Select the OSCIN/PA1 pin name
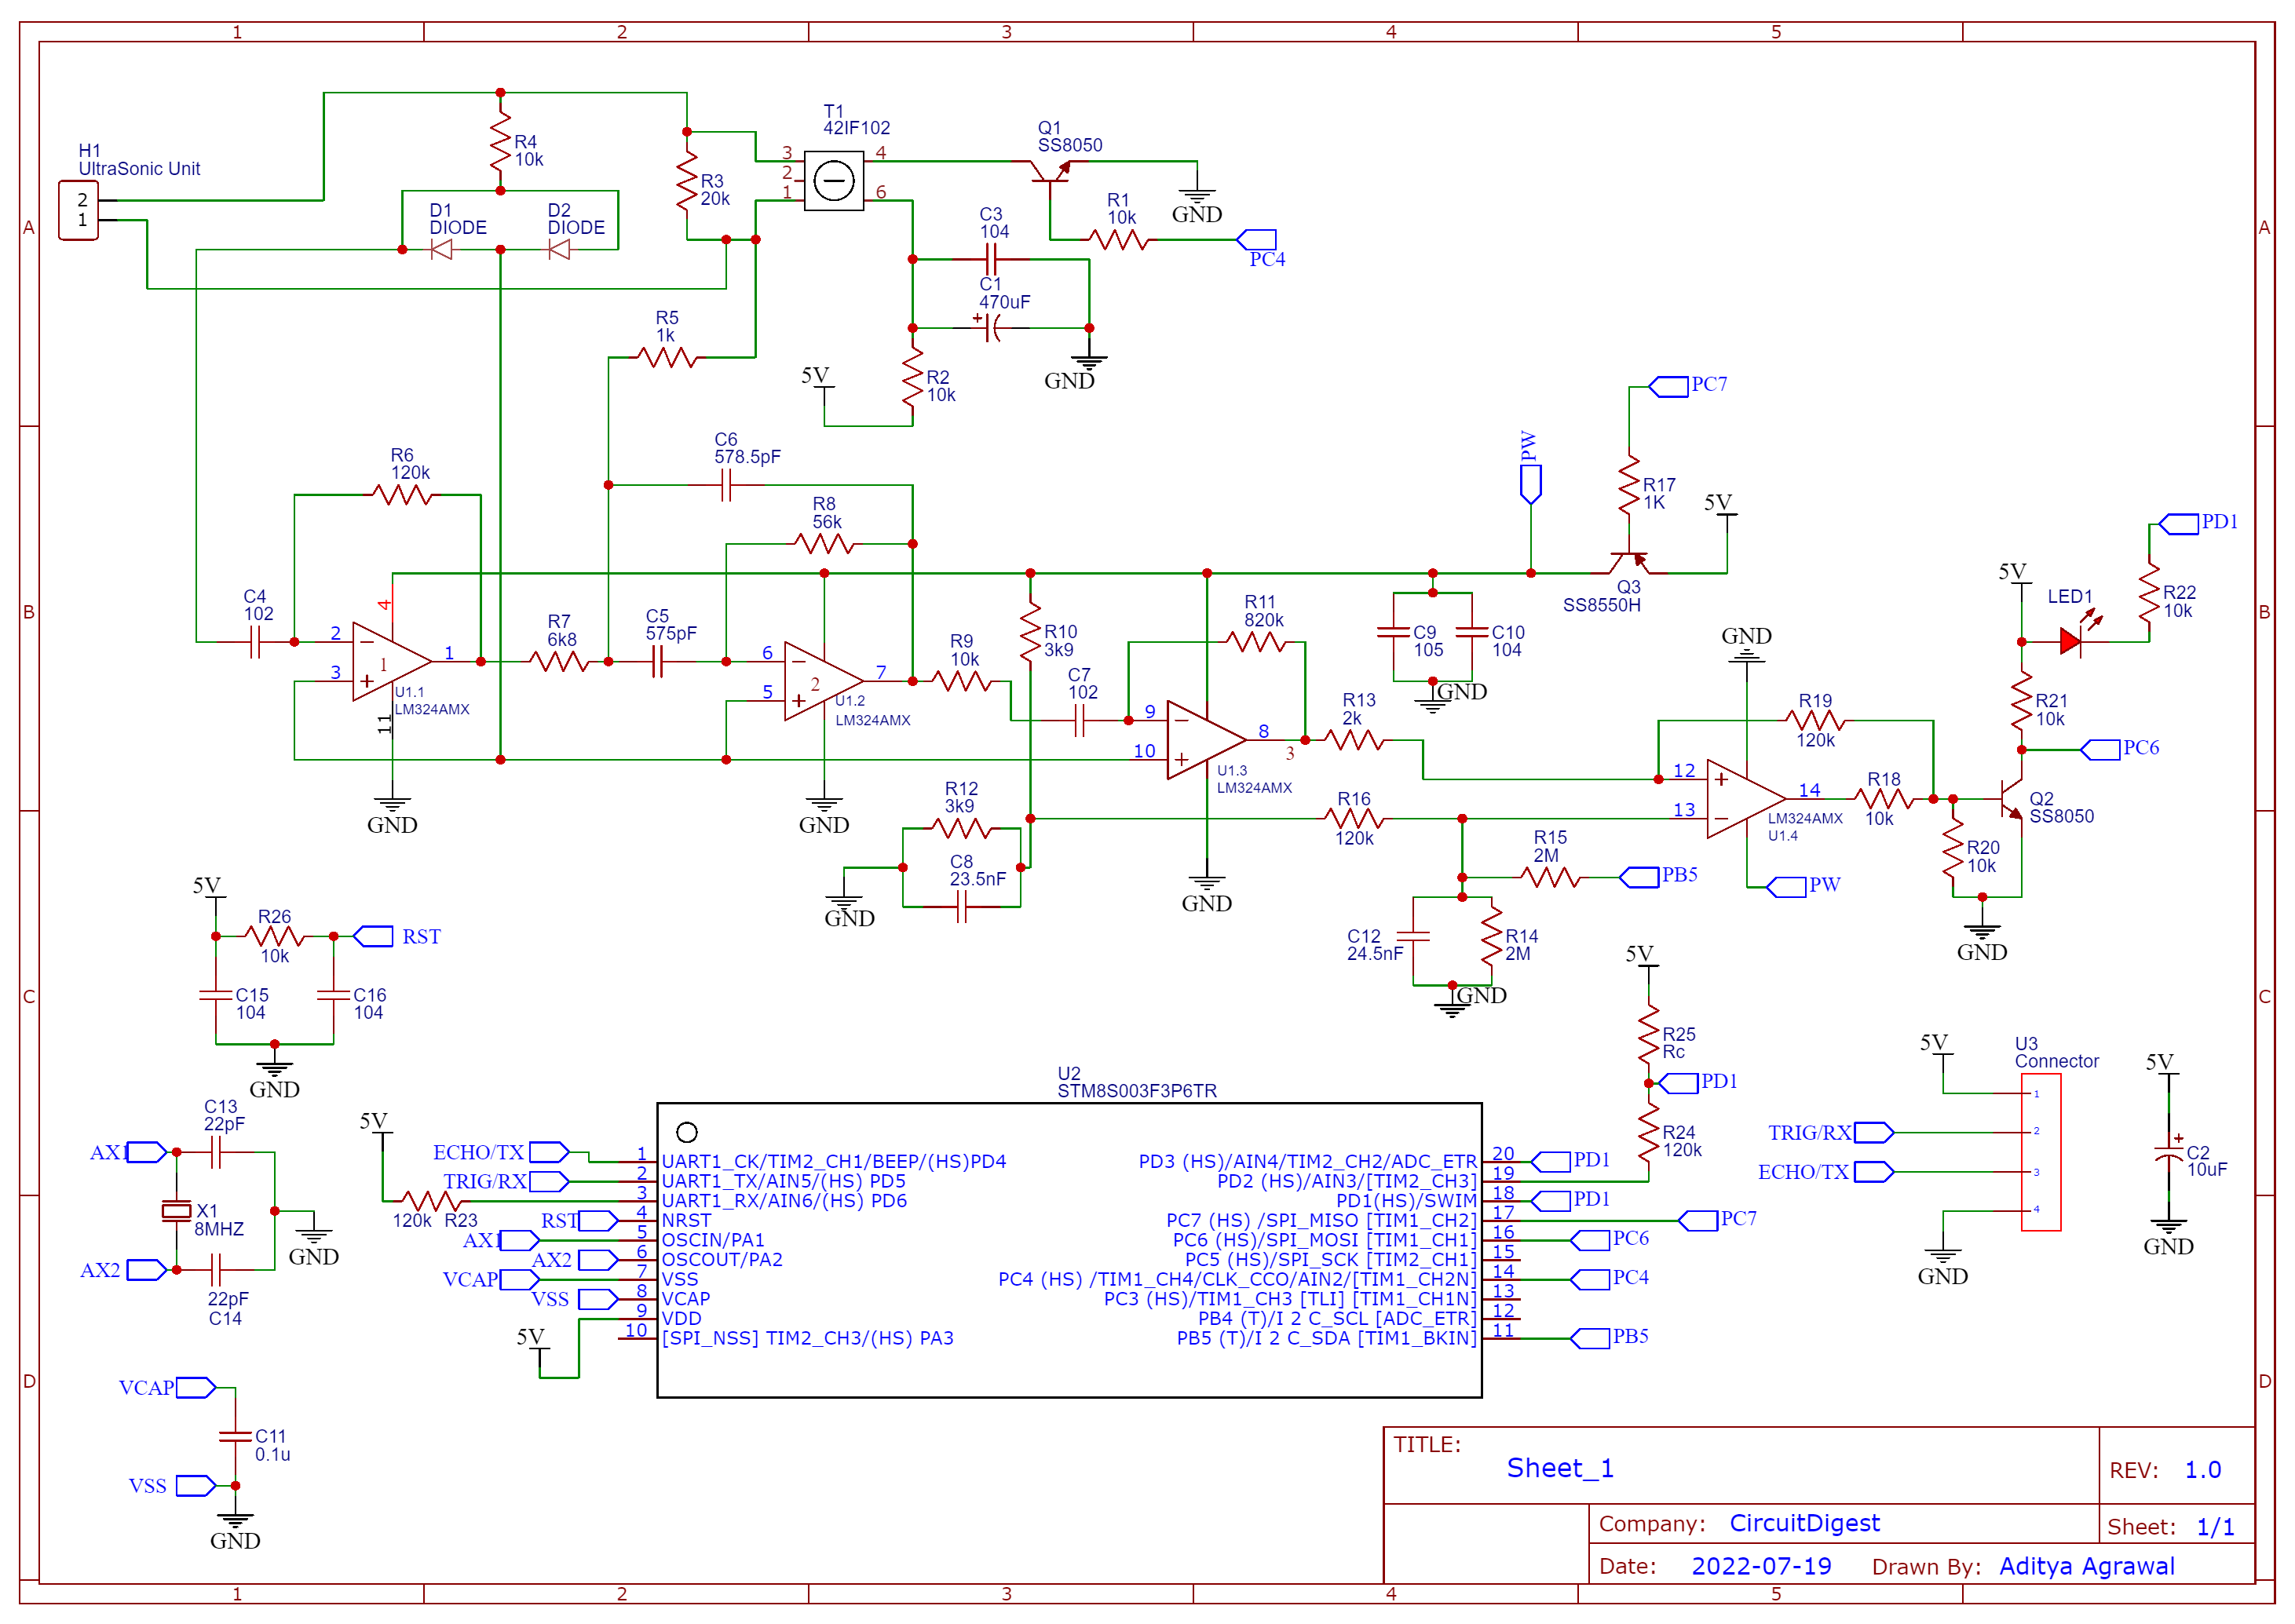This screenshot has width=2295, height=1624. tap(713, 1240)
